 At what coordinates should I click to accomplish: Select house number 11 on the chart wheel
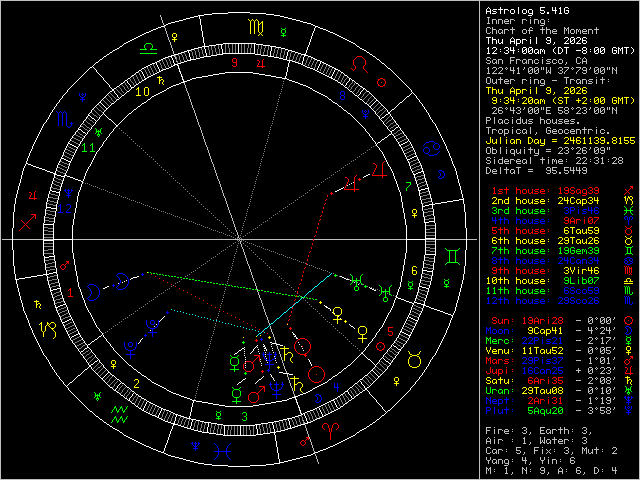point(88,149)
